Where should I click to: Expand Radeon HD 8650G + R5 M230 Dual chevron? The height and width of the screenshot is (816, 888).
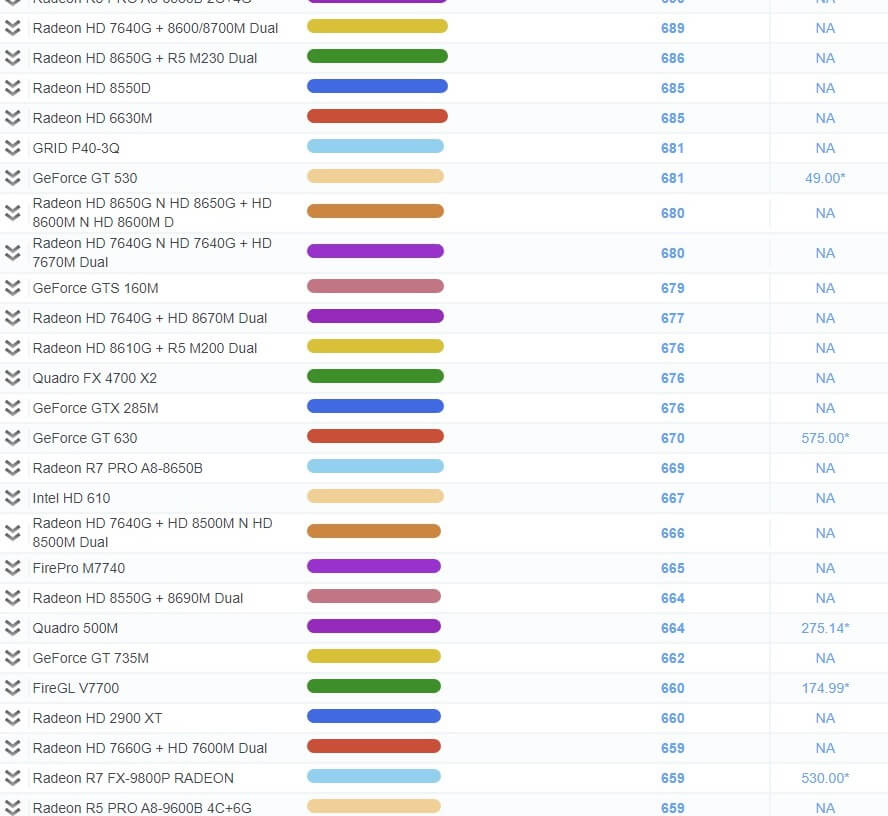coord(12,58)
